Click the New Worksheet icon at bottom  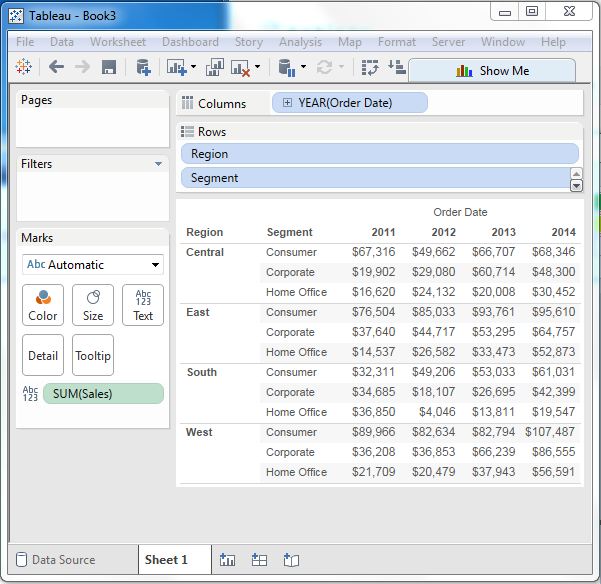227,560
